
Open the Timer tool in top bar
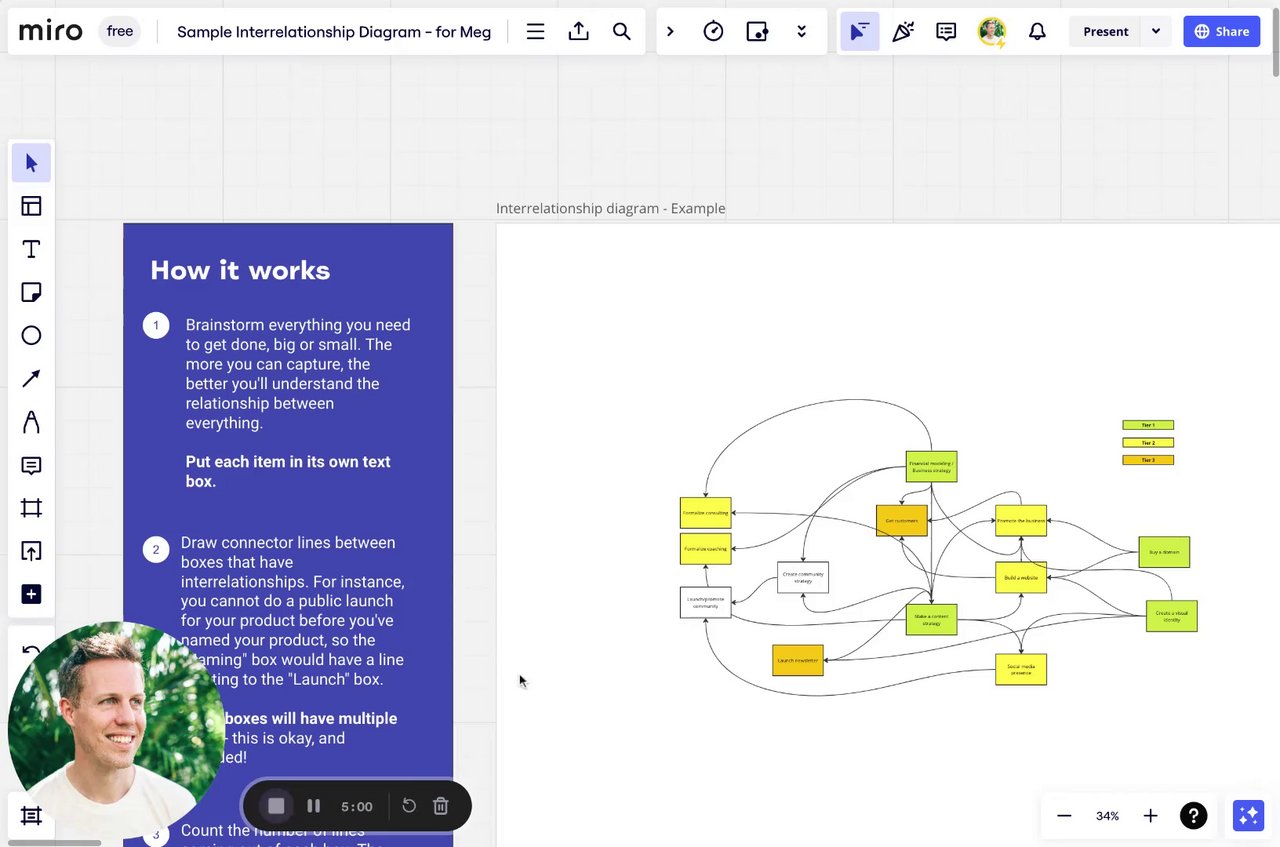coord(713,32)
